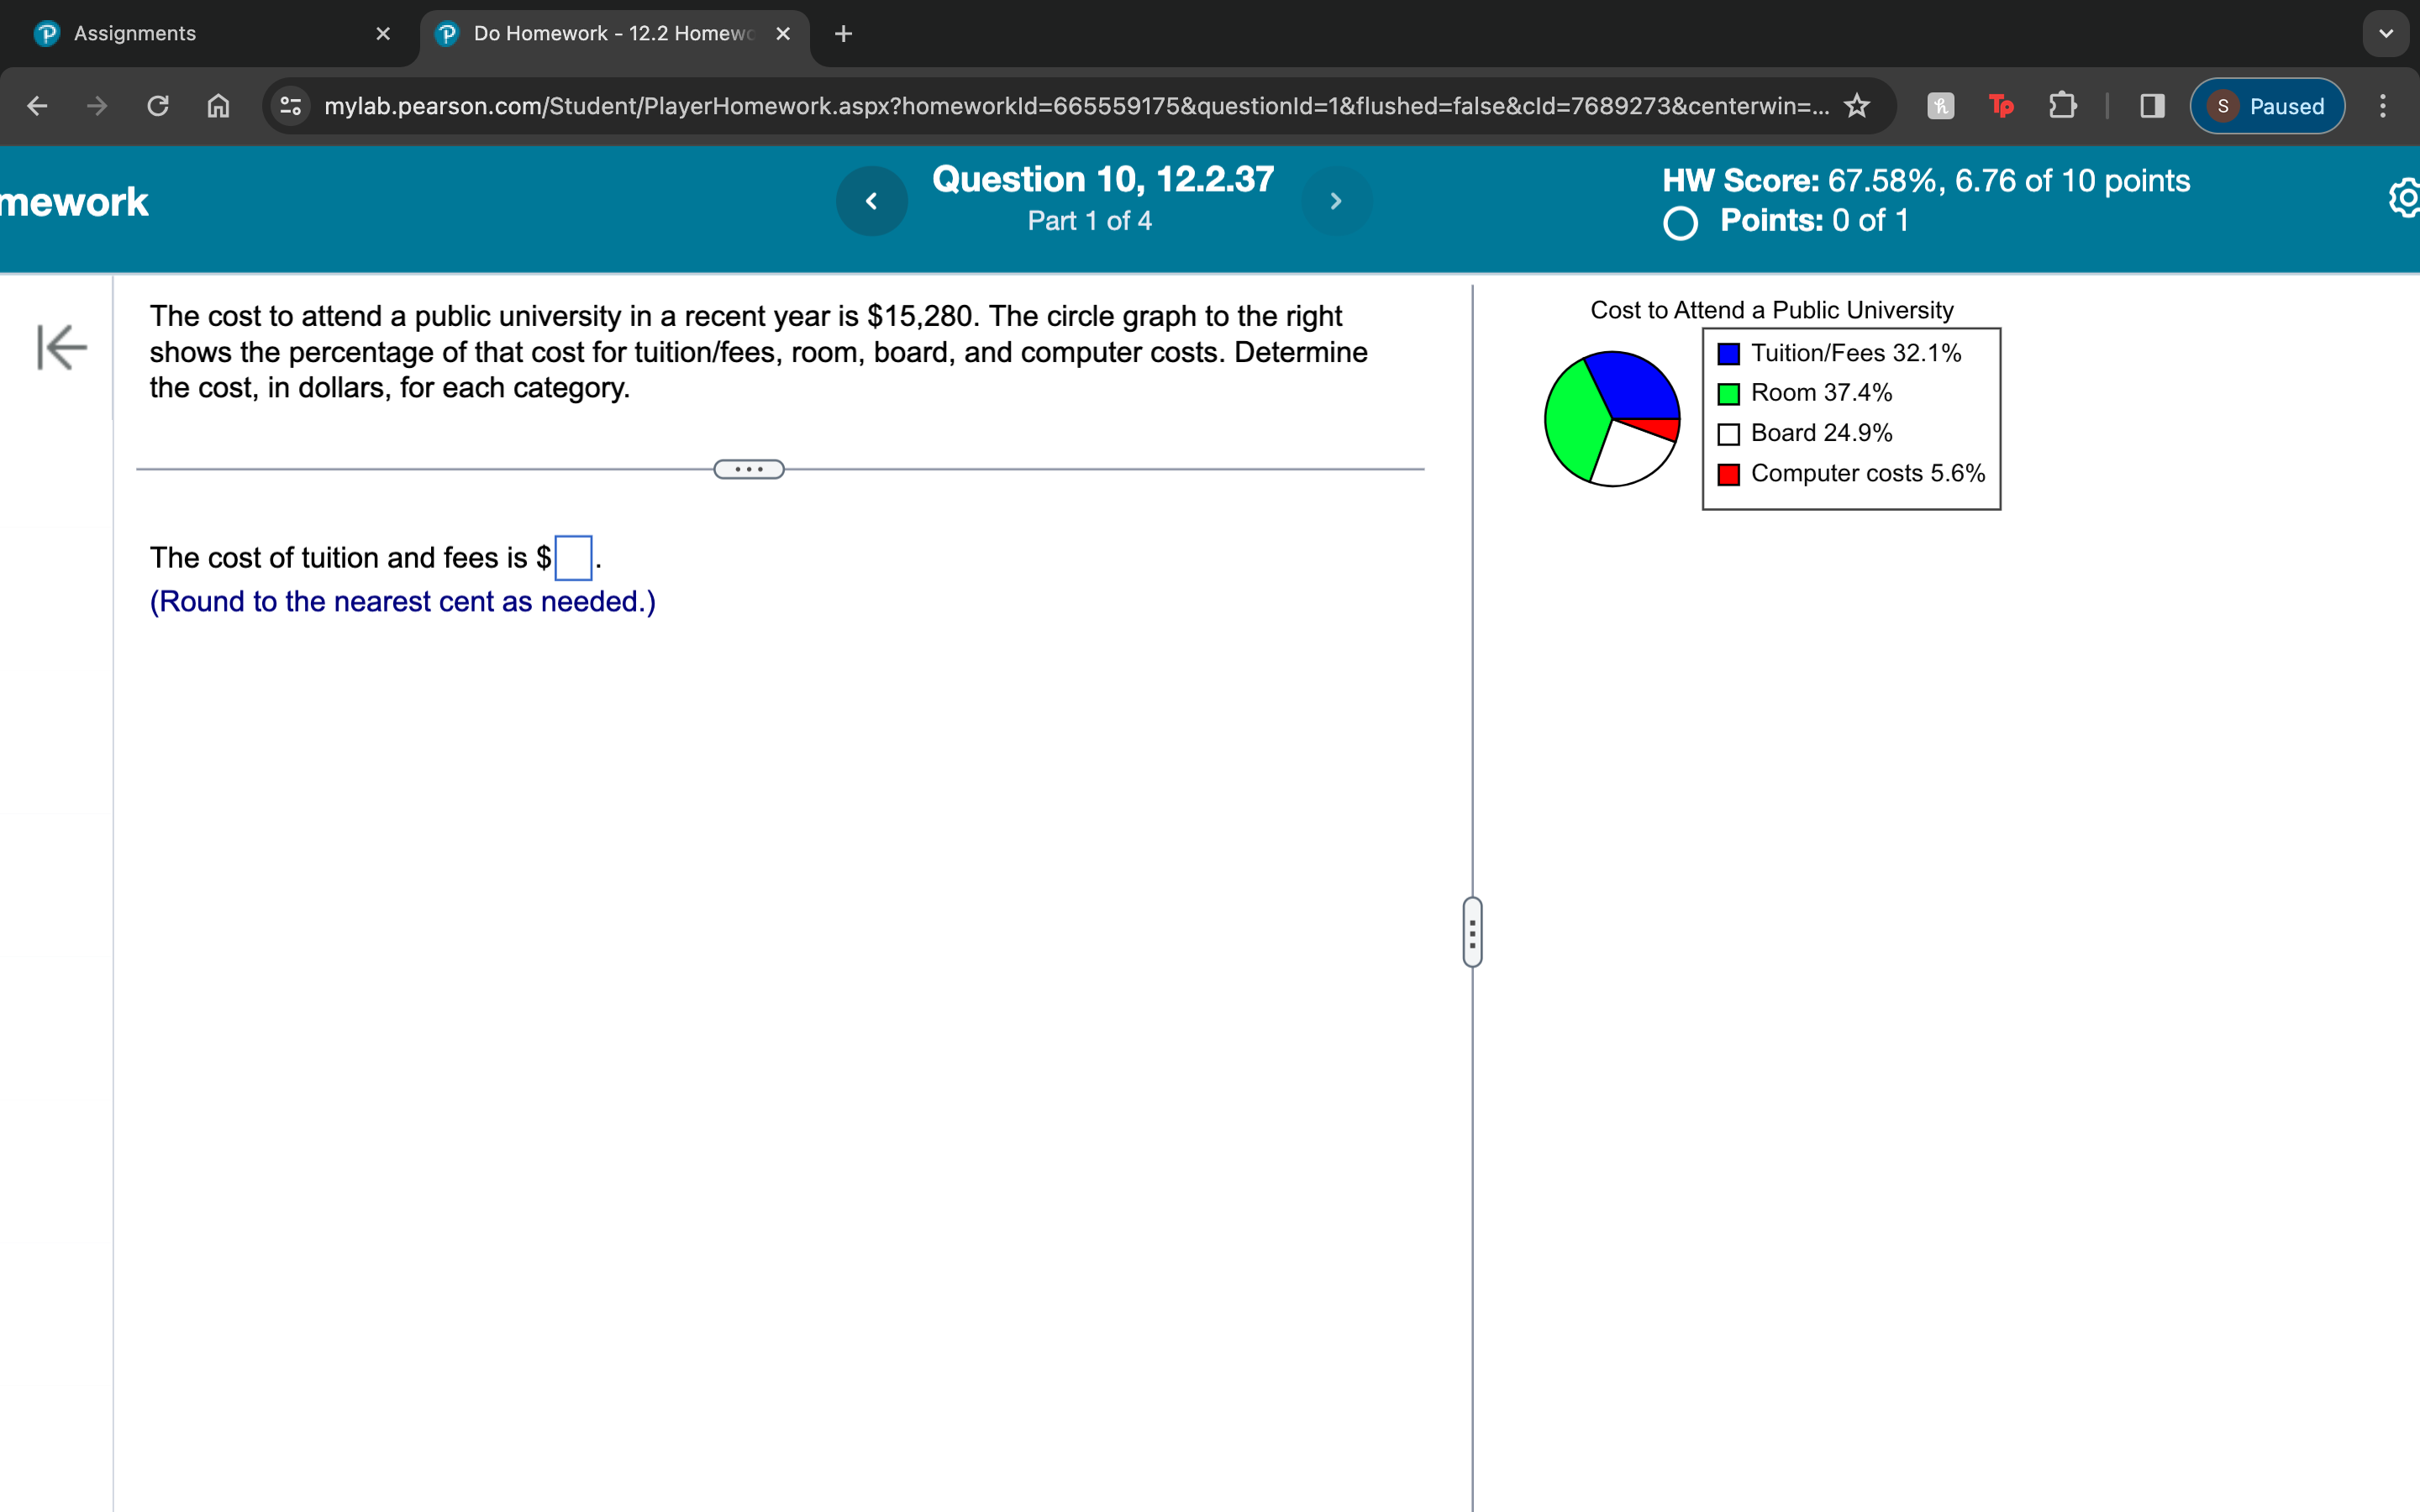This screenshot has width=2420, height=1512.
Task: Click the Paused profile button
Action: 2266,106
